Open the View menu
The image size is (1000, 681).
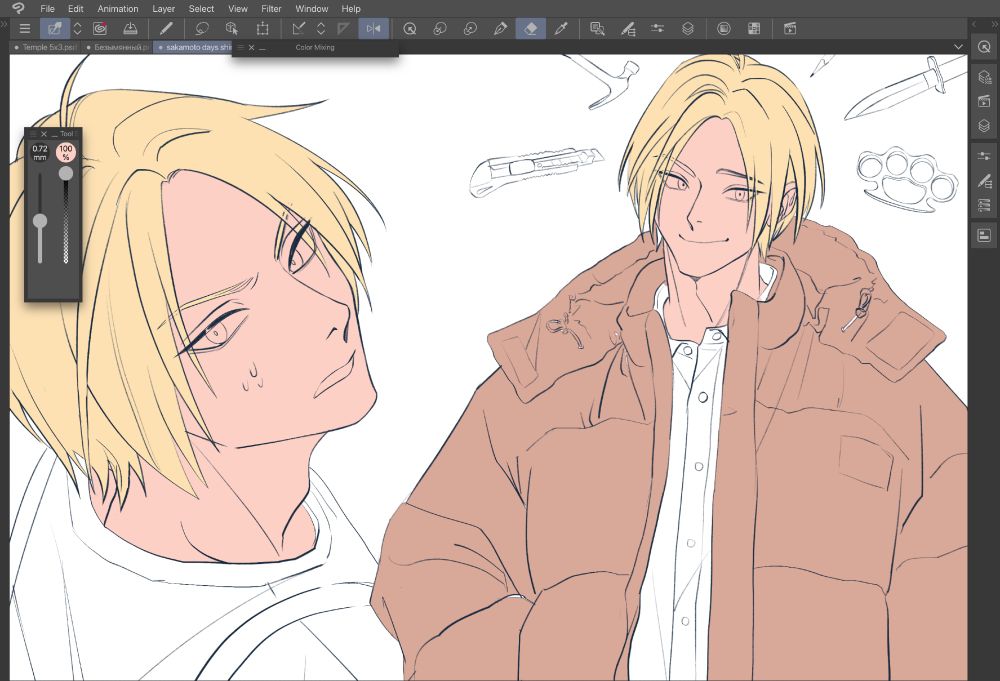point(238,9)
